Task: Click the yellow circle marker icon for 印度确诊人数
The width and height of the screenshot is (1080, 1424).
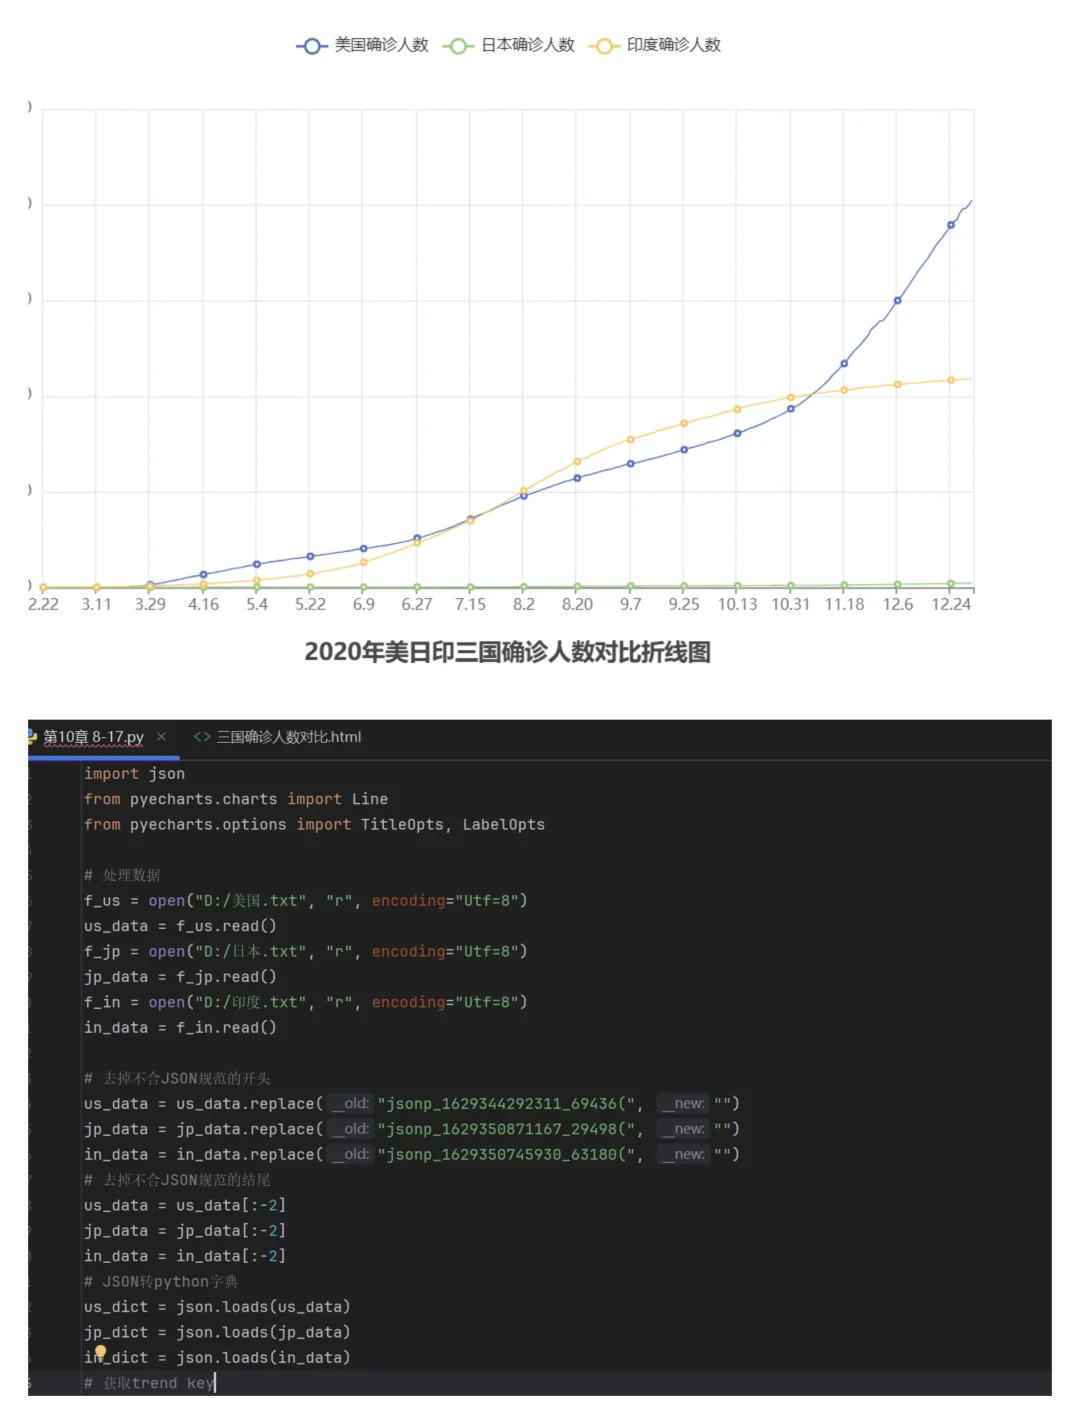Action: [x=605, y=46]
